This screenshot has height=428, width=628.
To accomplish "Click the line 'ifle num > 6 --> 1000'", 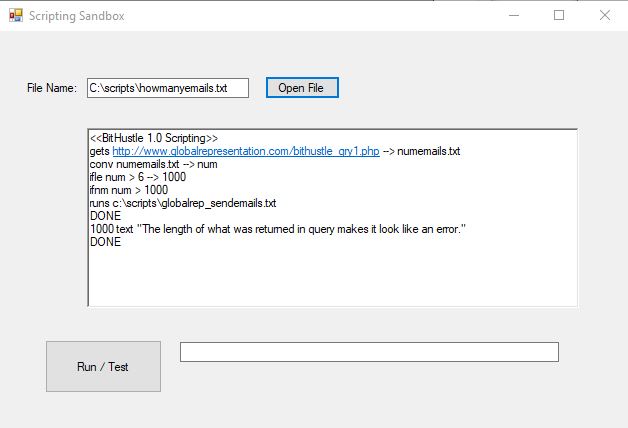I will (138, 177).
